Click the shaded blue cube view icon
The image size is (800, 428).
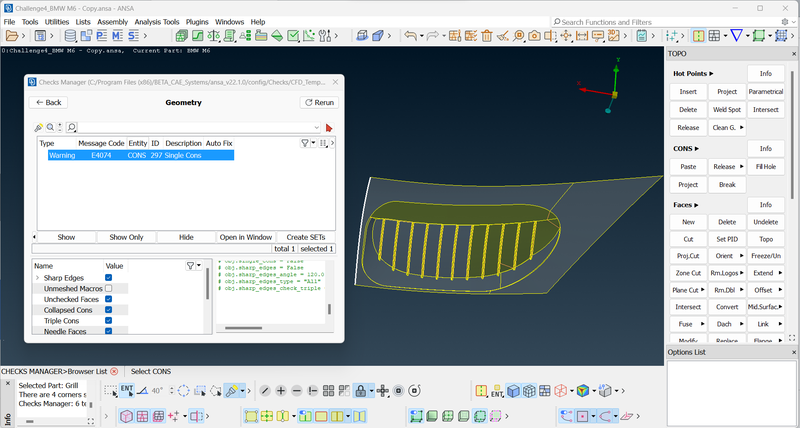tap(513, 391)
